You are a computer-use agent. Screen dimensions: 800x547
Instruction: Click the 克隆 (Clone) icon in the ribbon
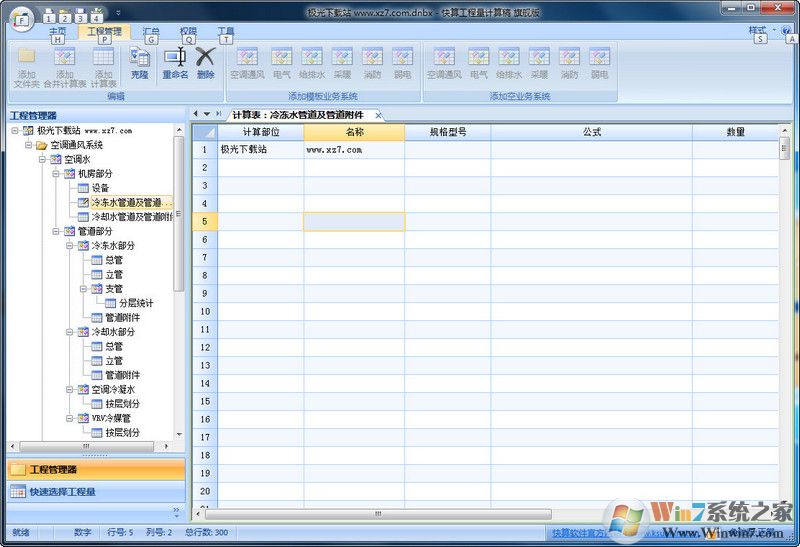139,62
